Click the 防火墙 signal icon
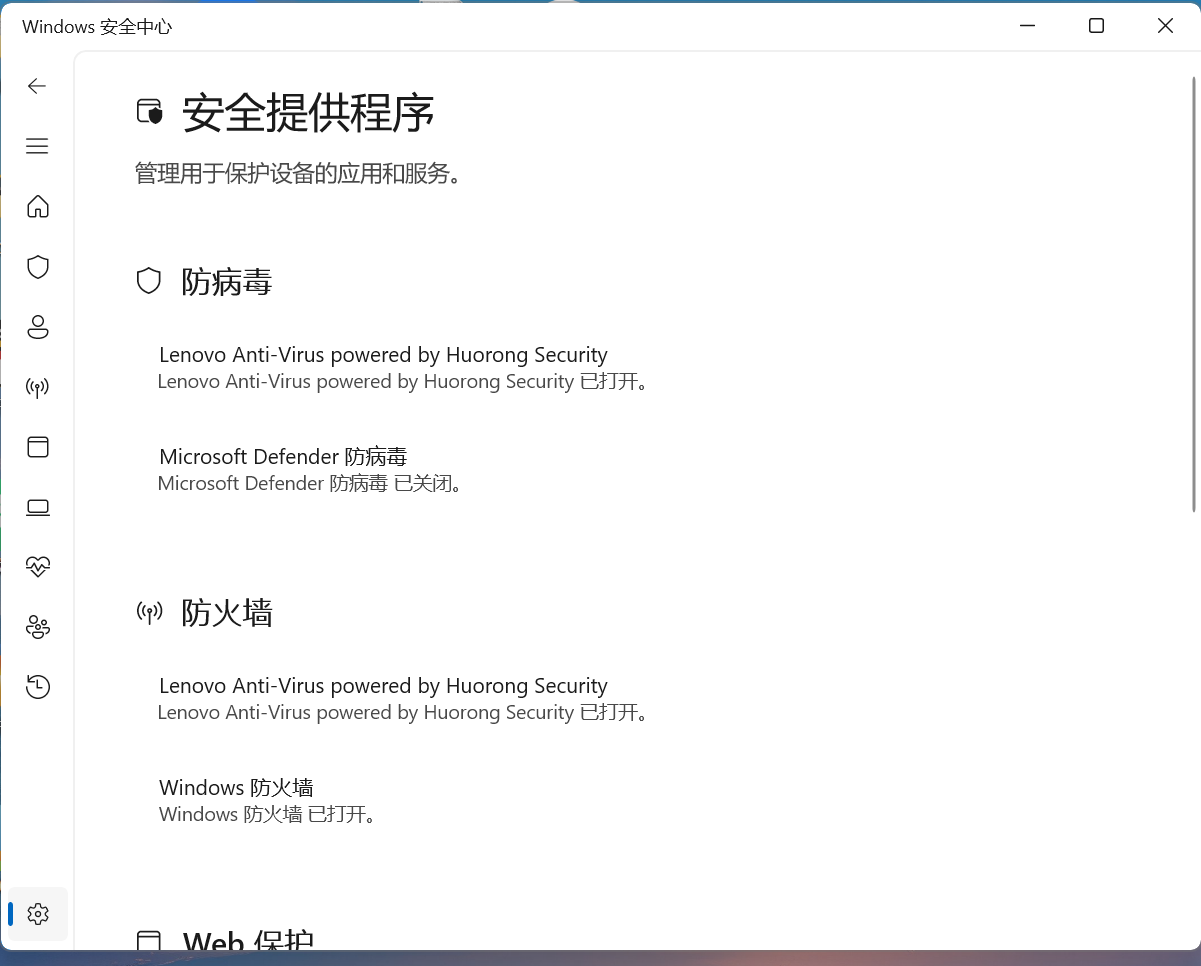The height and width of the screenshot is (966, 1201). (149, 612)
